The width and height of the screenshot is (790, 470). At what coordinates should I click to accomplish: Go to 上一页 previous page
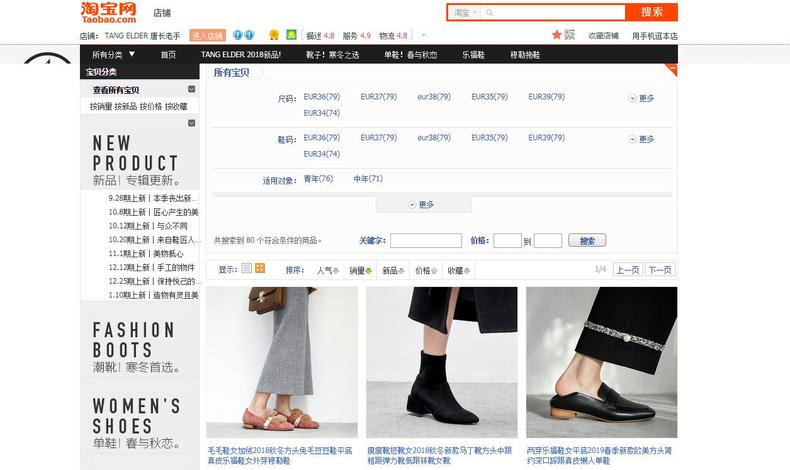(x=628, y=270)
